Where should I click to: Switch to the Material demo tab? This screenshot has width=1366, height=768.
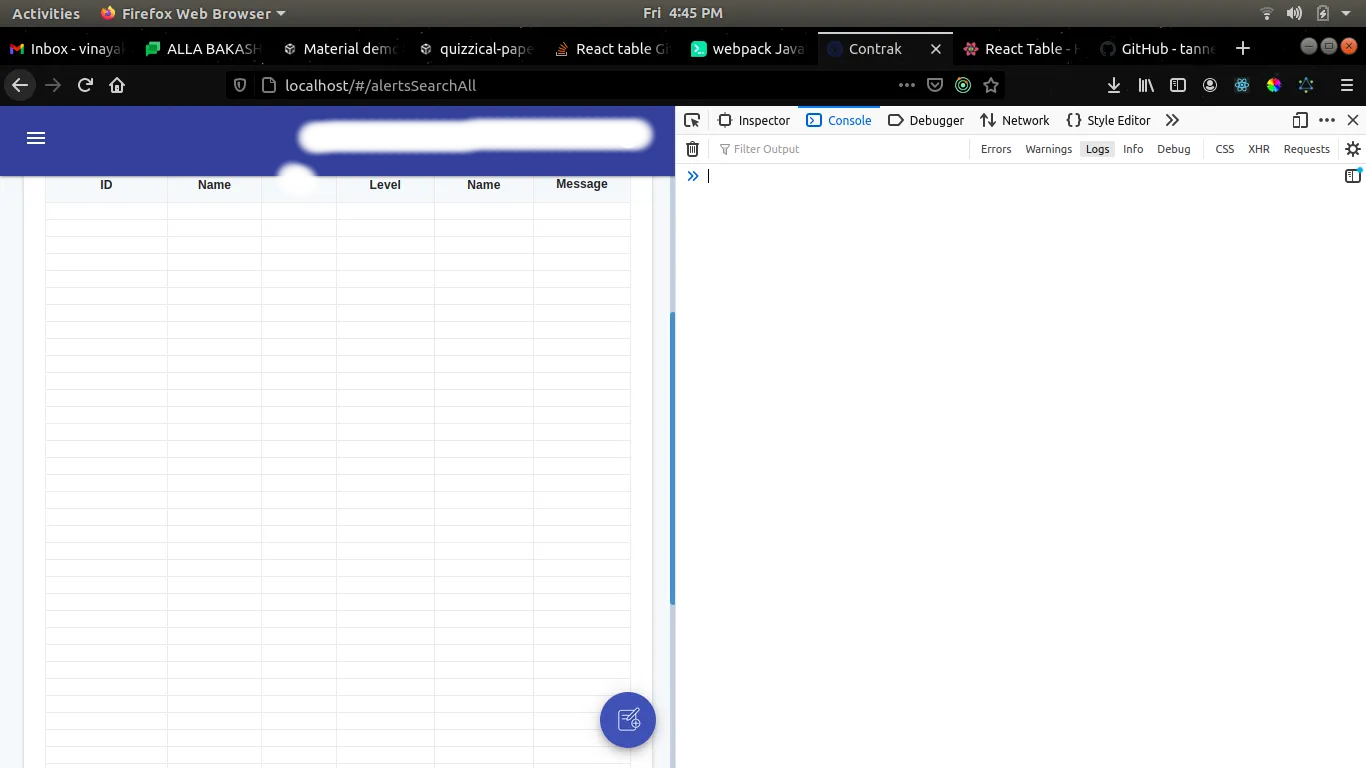(x=340, y=48)
